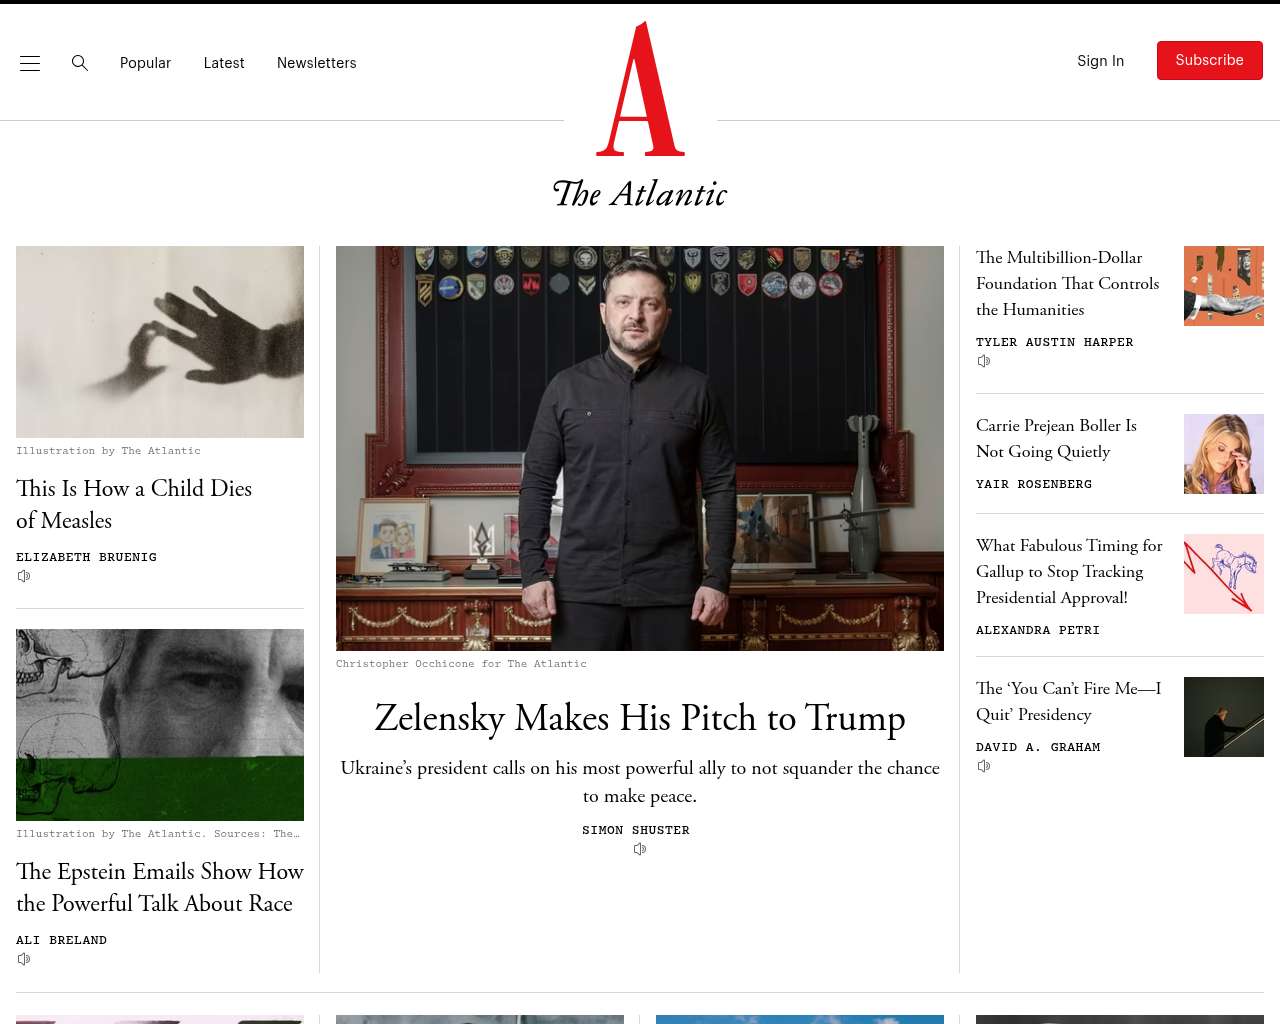Open the hamburger menu icon
The image size is (1280, 1024).
30,63
